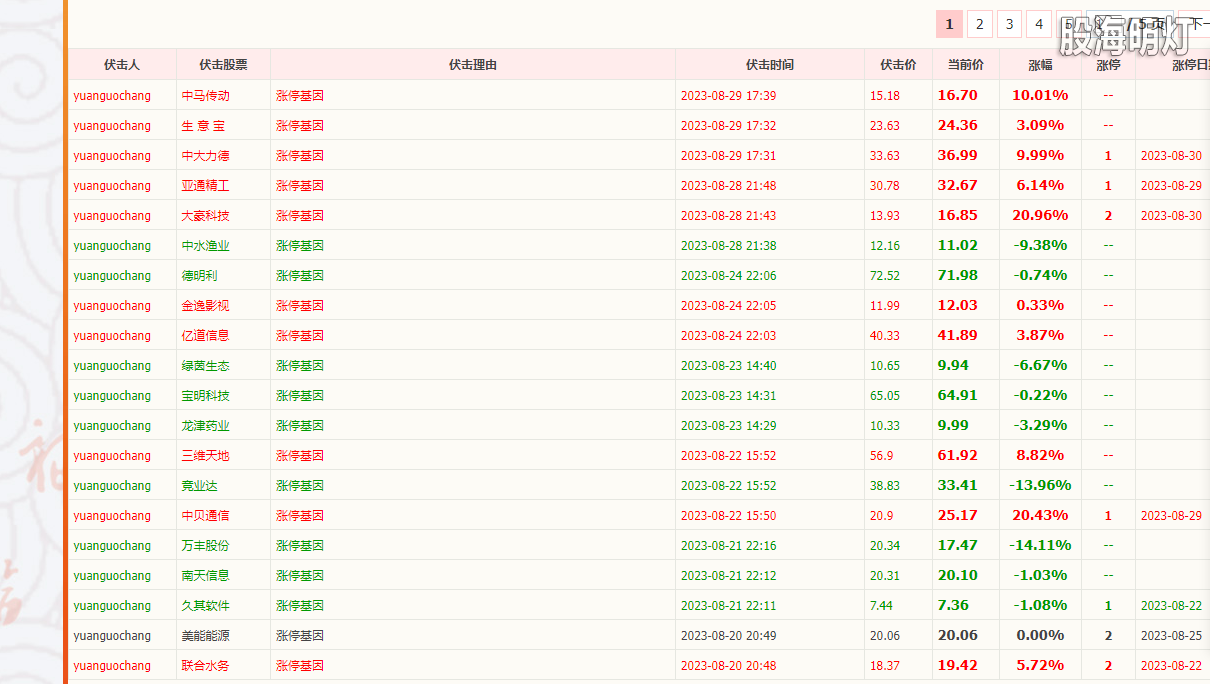Select current price 71.98
1210x684 pixels.
click(957, 276)
